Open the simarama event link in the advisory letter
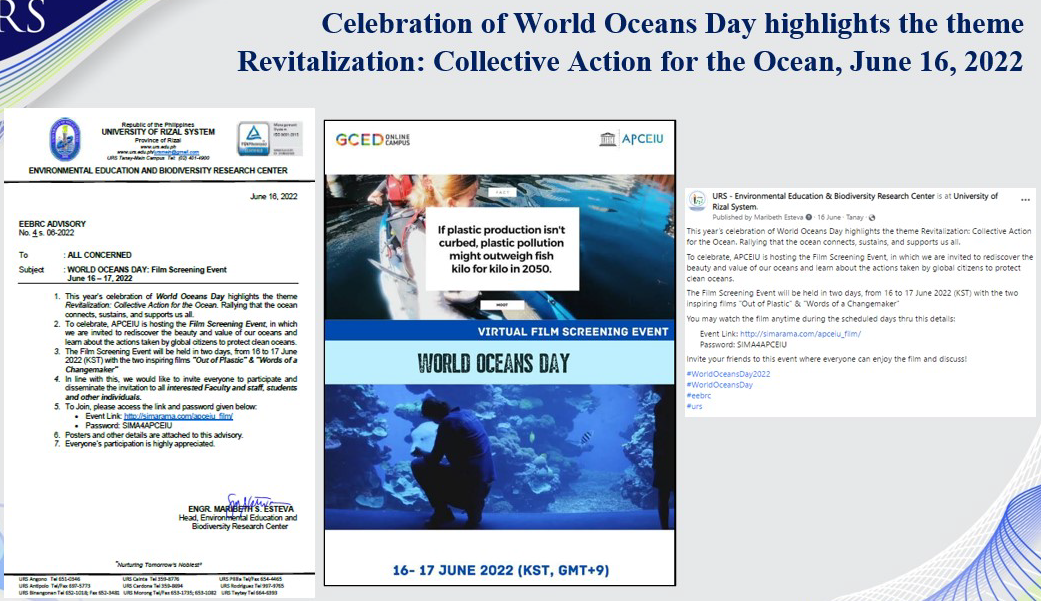The width and height of the screenshot is (1041, 601). click(x=178, y=416)
